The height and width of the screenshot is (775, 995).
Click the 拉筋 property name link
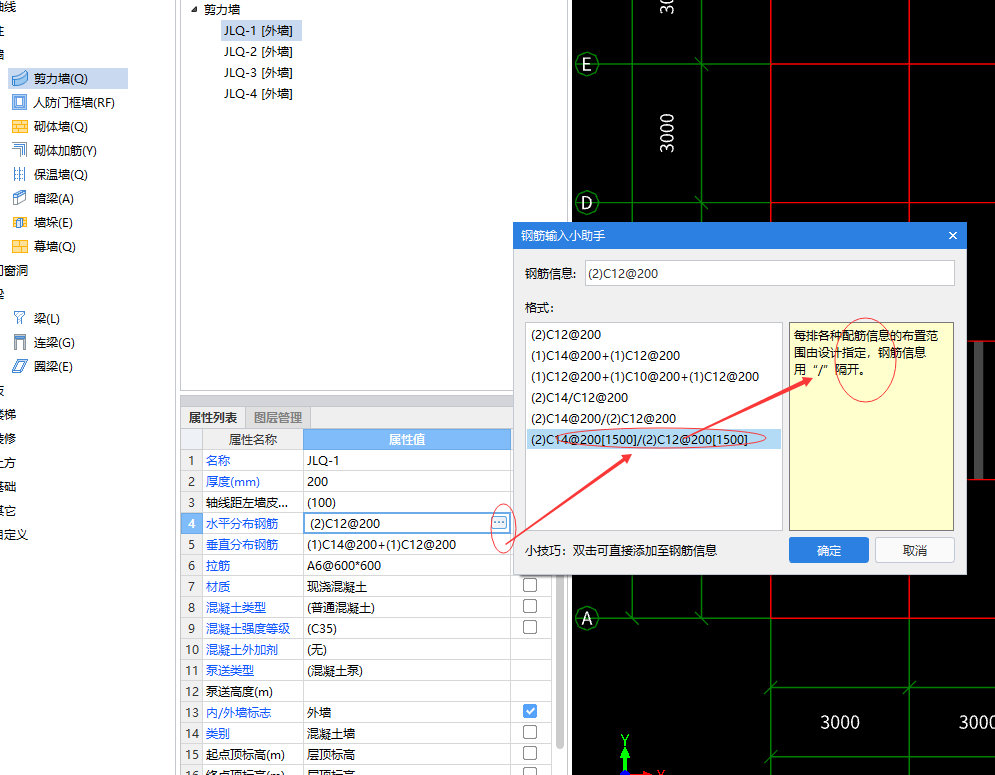[x=218, y=565]
